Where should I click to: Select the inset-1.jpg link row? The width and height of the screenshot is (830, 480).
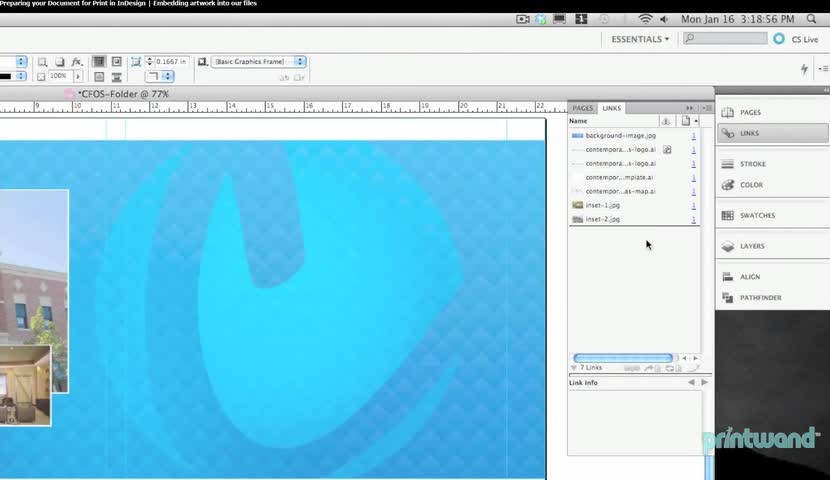634,205
